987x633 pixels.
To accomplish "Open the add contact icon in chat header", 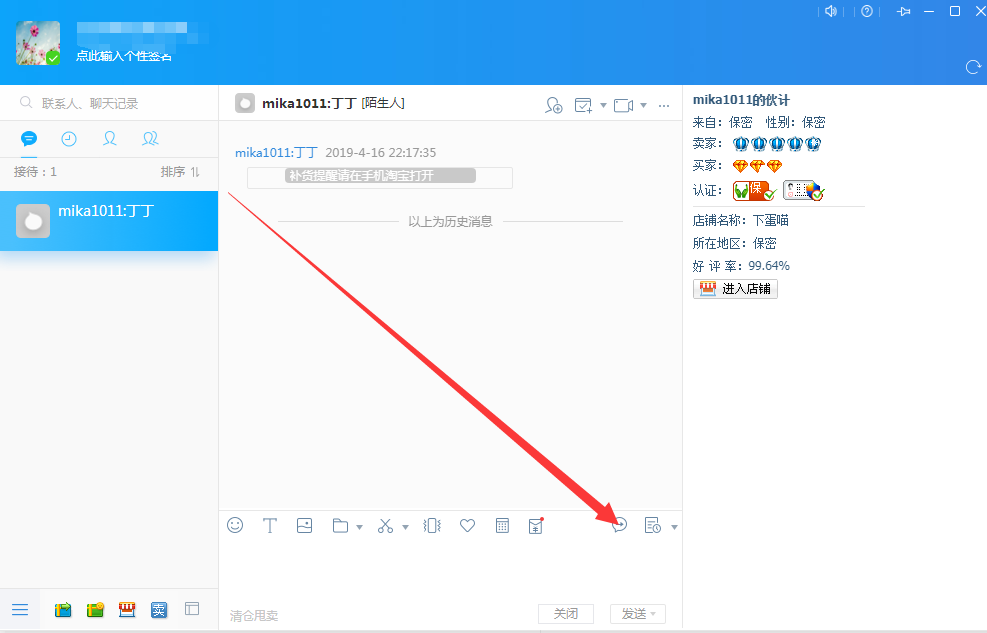I will tap(554, 104).
